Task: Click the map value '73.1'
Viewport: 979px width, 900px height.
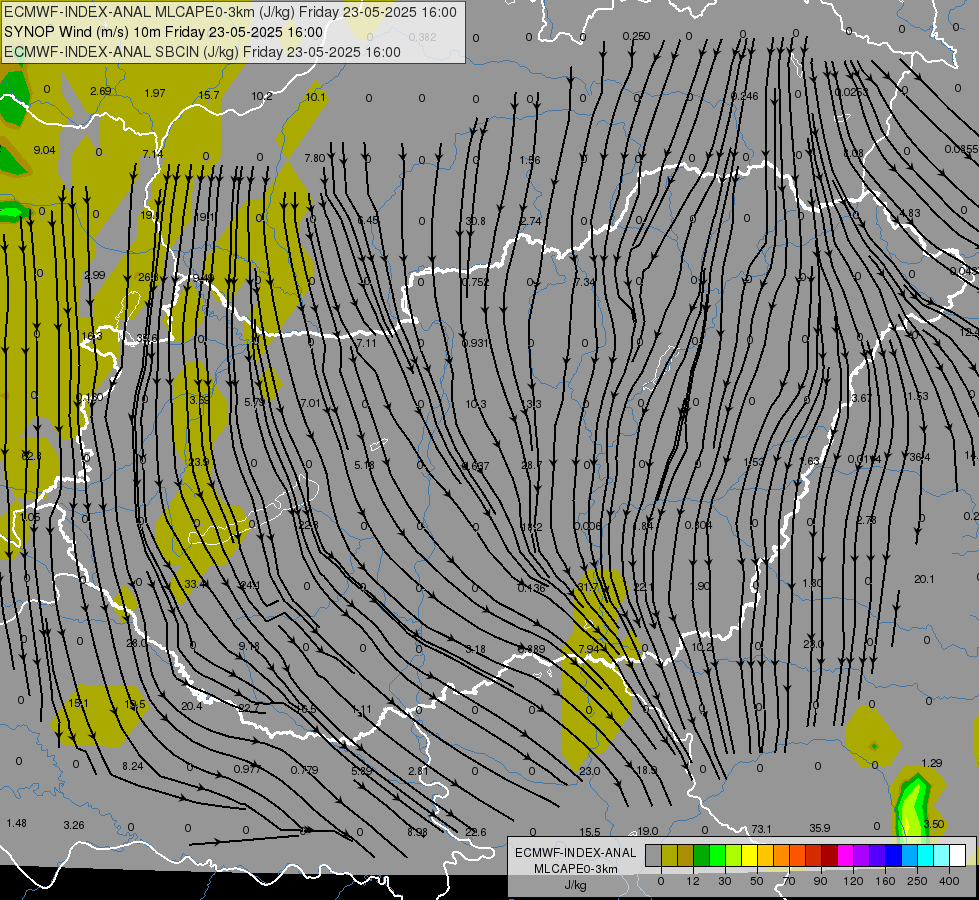Action: click(761, 829)
